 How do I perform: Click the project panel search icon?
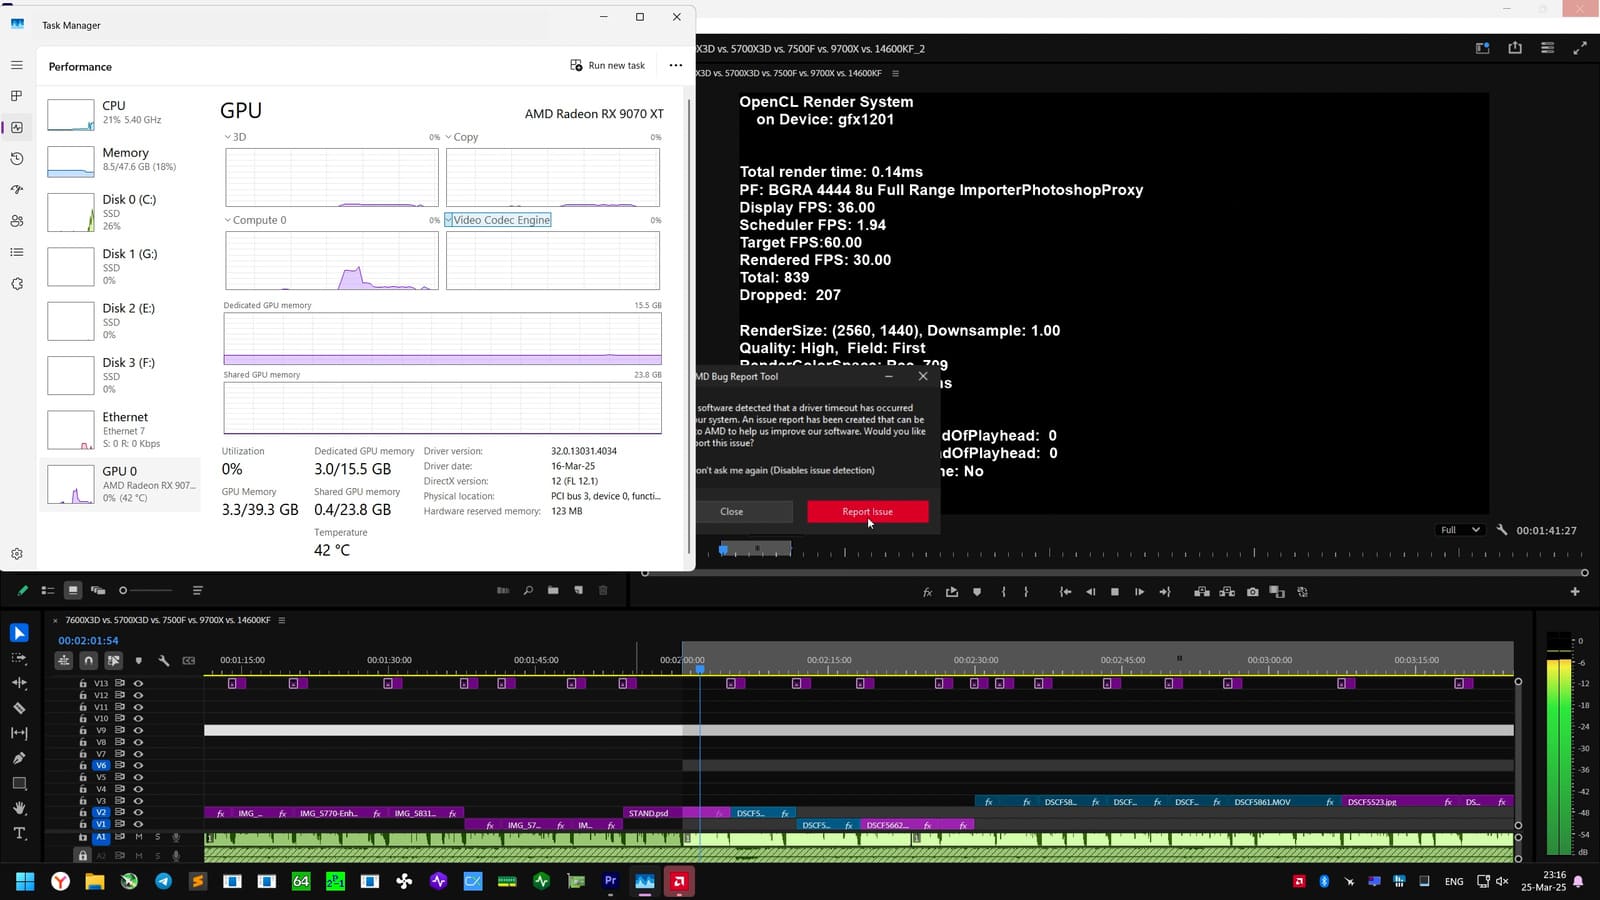tap(528, 590)
